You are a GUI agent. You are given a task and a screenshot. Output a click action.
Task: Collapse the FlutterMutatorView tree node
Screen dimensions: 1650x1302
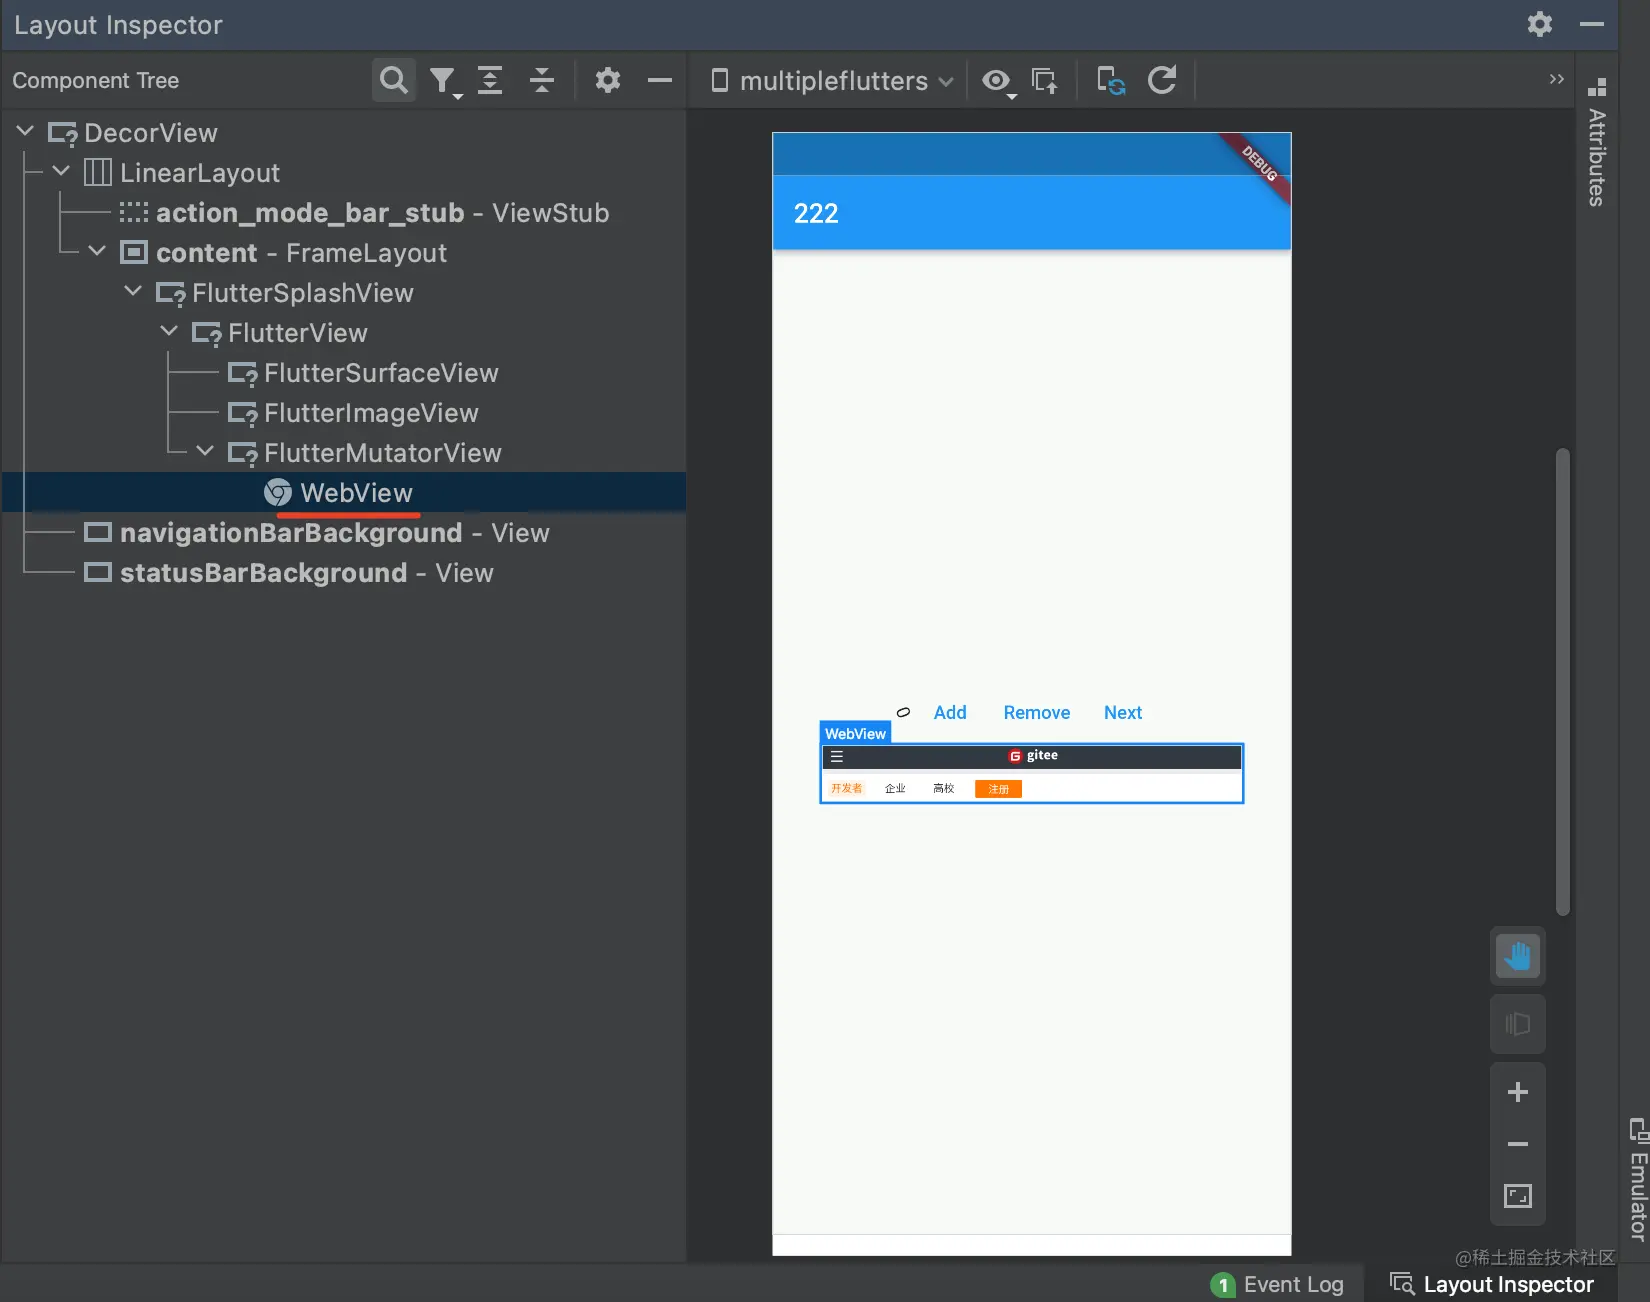point(205,451)
